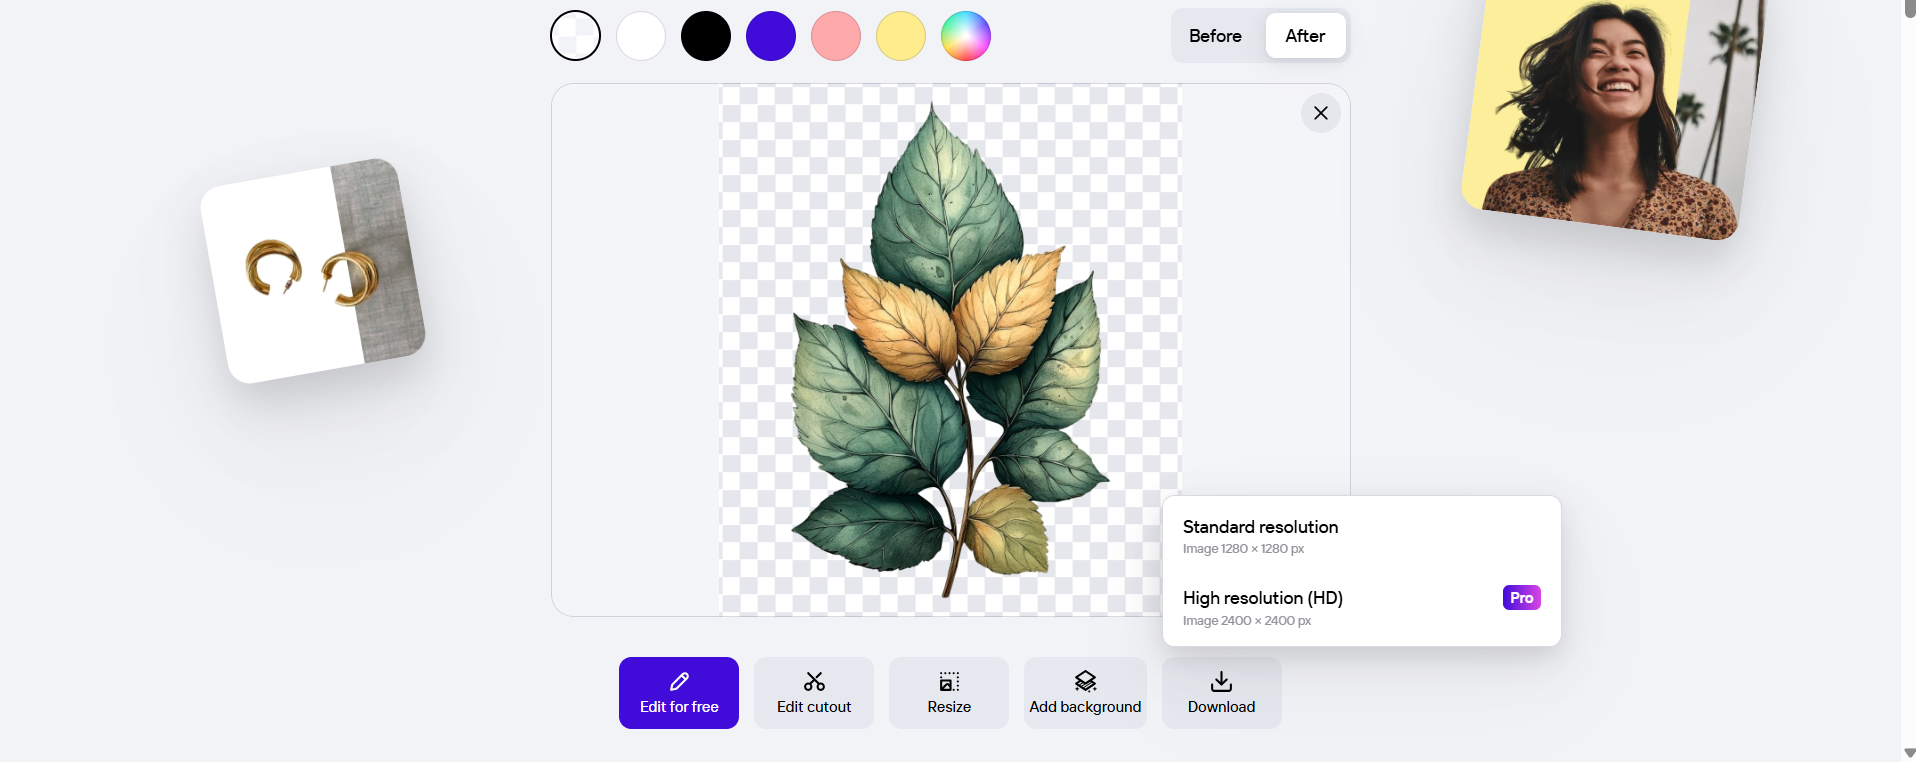Choose the white background color
This screenshot has height=762, width=1916.
pos(641,36)
